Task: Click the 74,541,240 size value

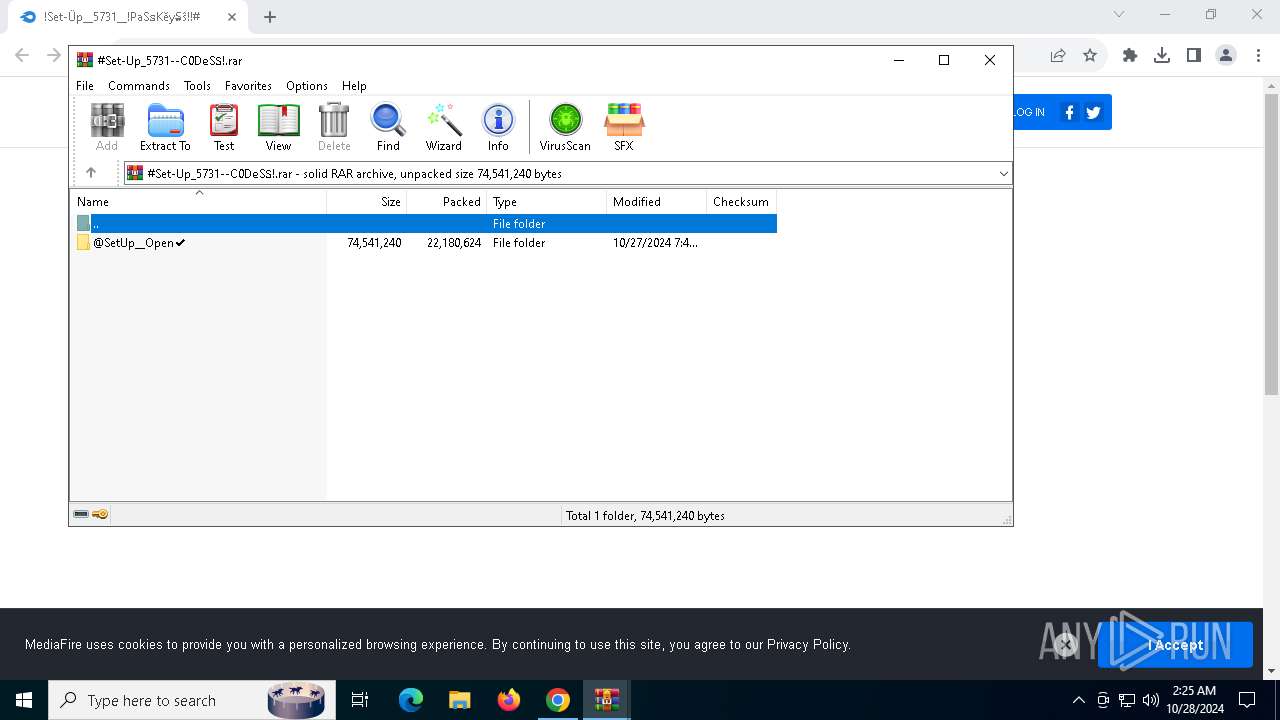Action: click(x=374, y=243)
